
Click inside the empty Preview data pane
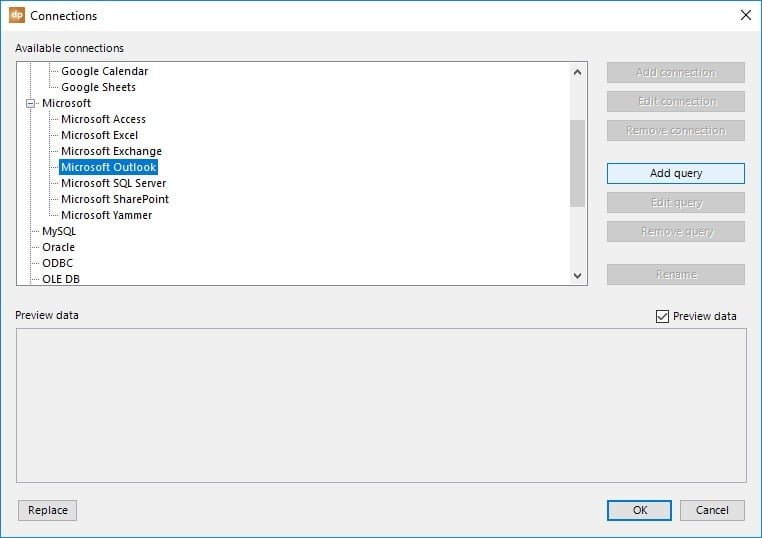(381, 405)
